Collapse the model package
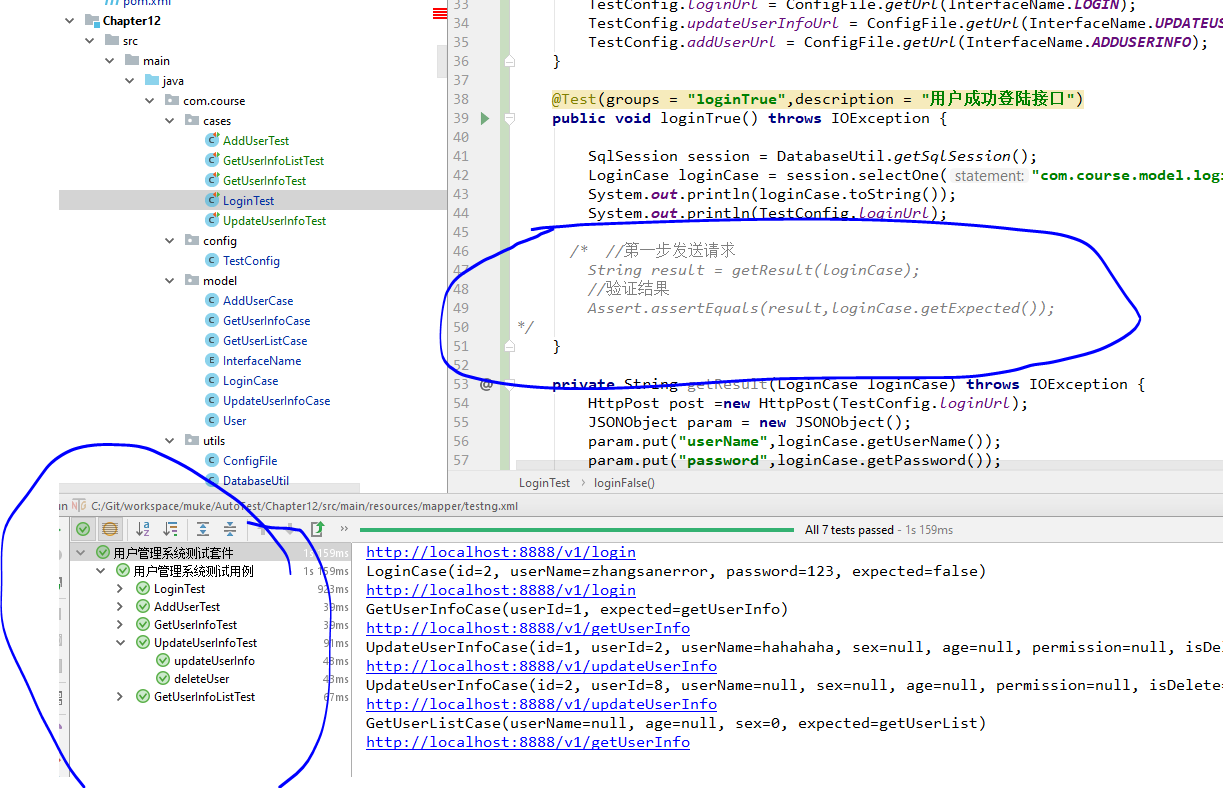Viewport: 1223px width, 788px height. [x=170, y=281]
